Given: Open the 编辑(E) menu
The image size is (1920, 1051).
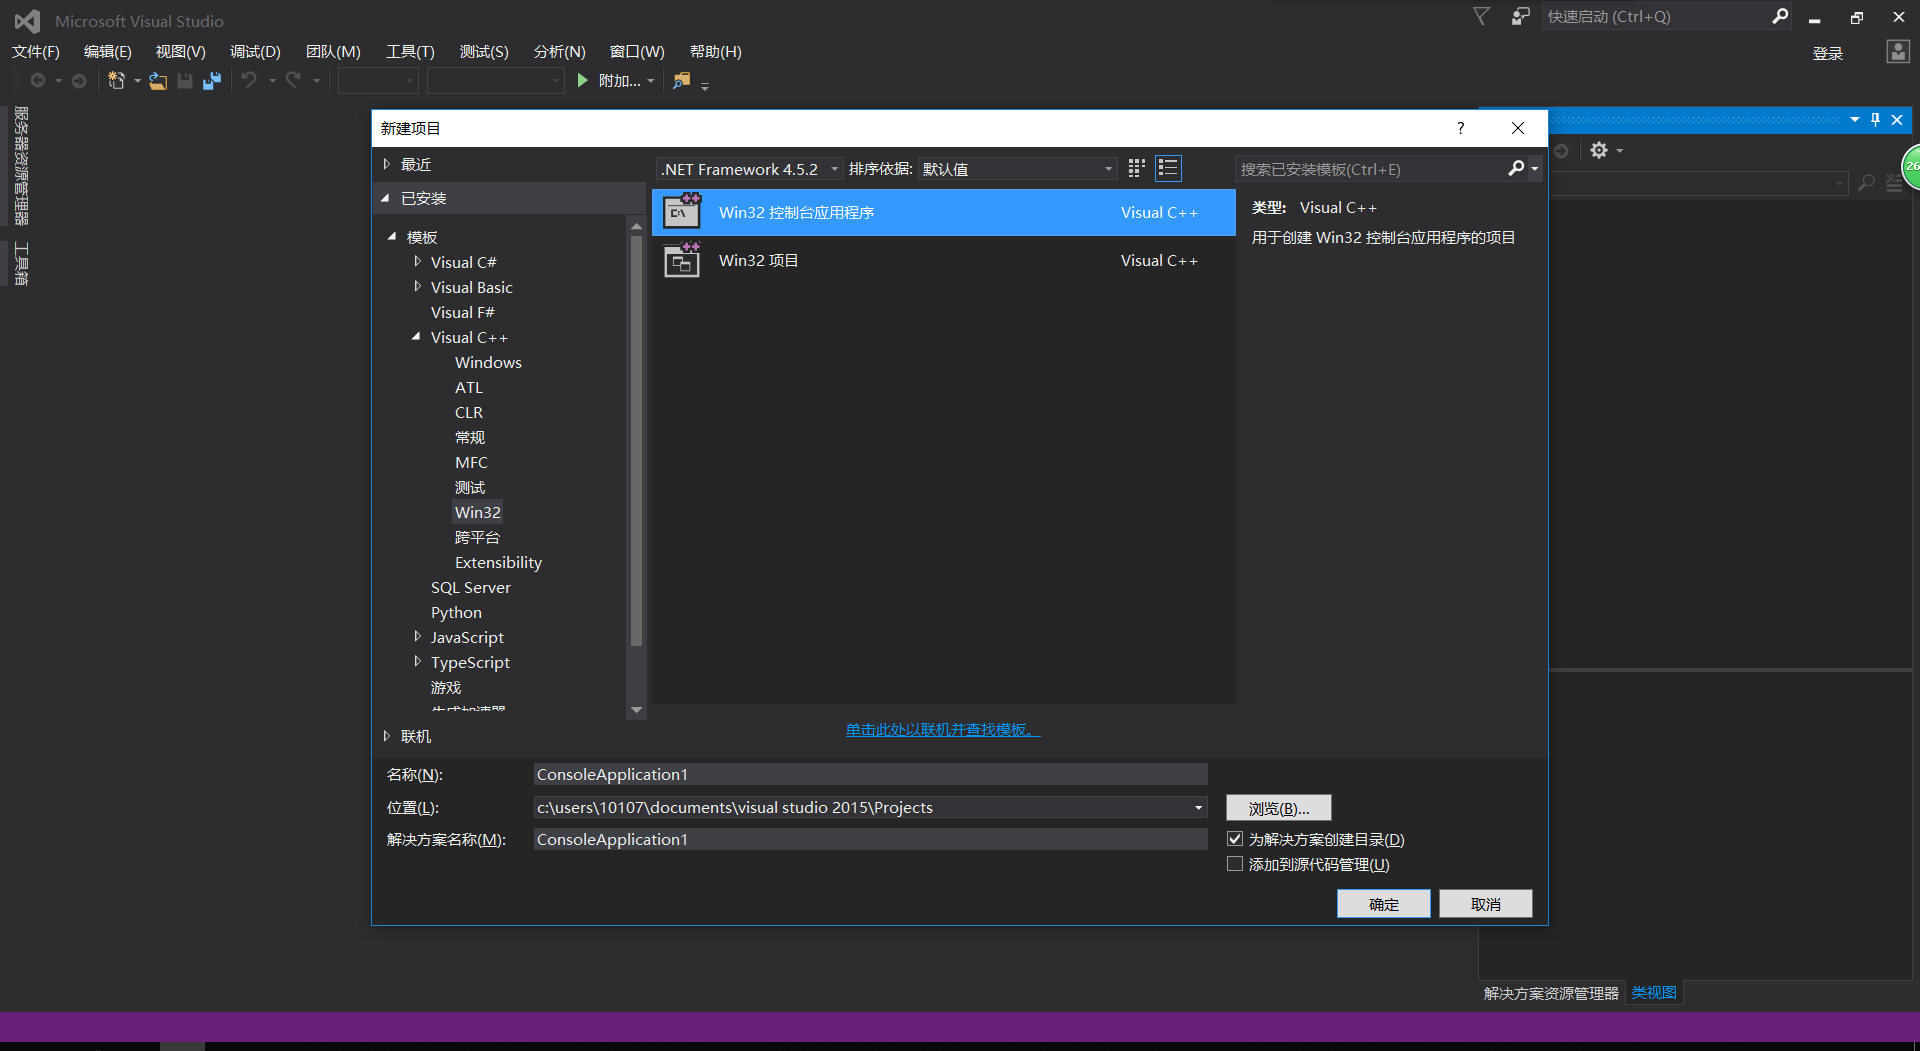Looking at the screenshot, I should coord(108,52).
